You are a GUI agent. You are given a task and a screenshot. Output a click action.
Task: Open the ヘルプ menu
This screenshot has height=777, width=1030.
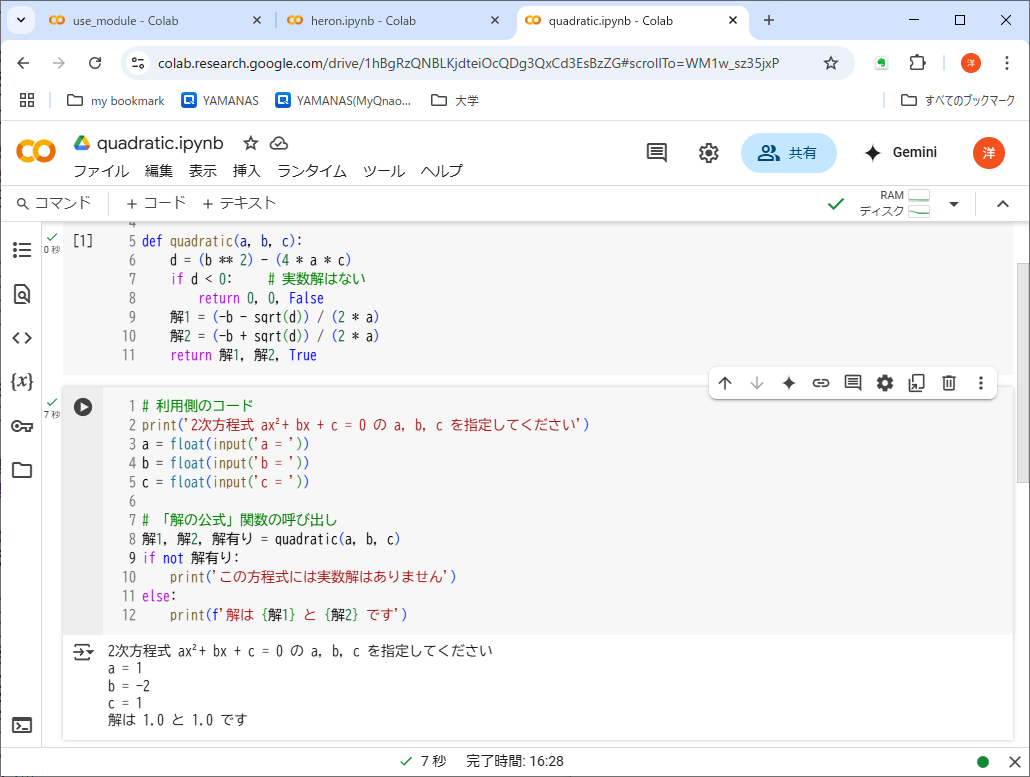442,171
